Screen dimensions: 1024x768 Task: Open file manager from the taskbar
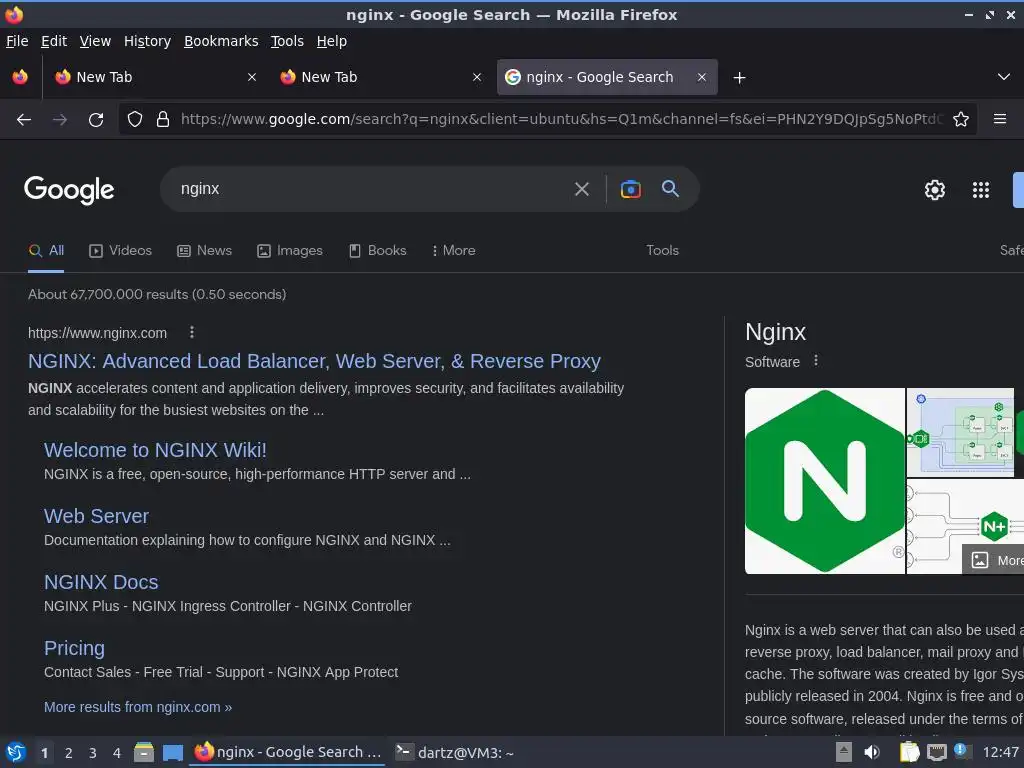tap(144, 752)
